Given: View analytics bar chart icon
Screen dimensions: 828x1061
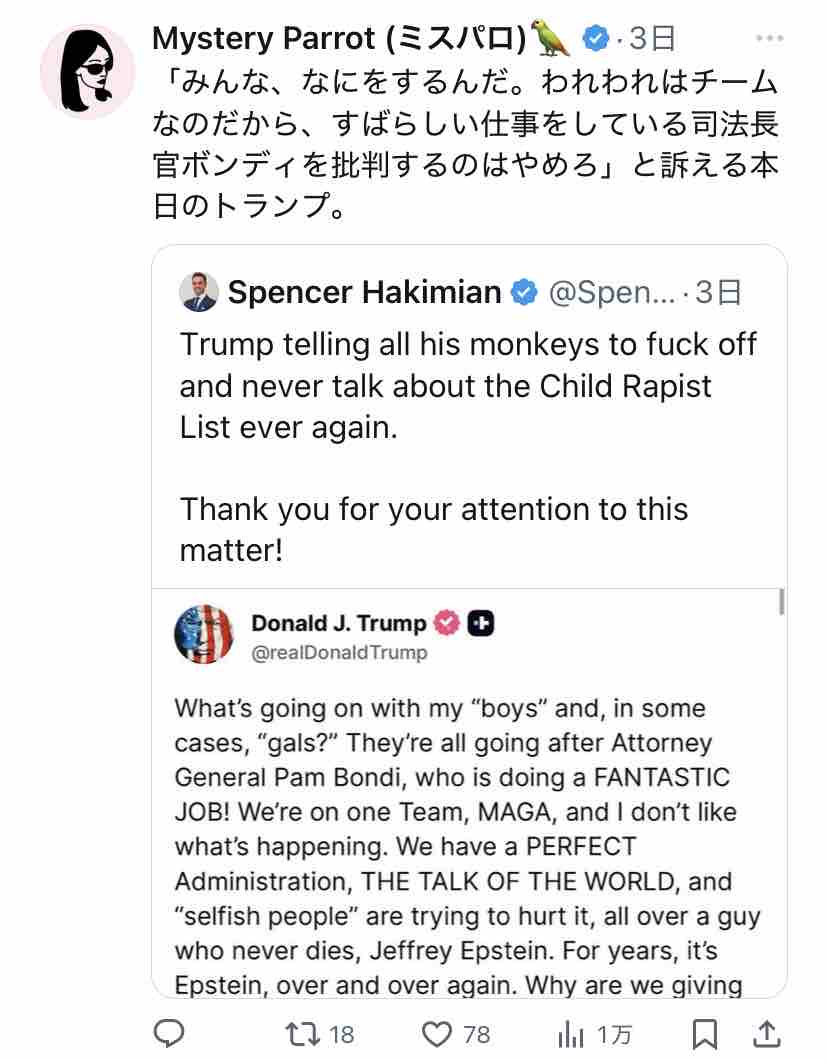Looking at the screenshot, I should (x=571, y=1035).
